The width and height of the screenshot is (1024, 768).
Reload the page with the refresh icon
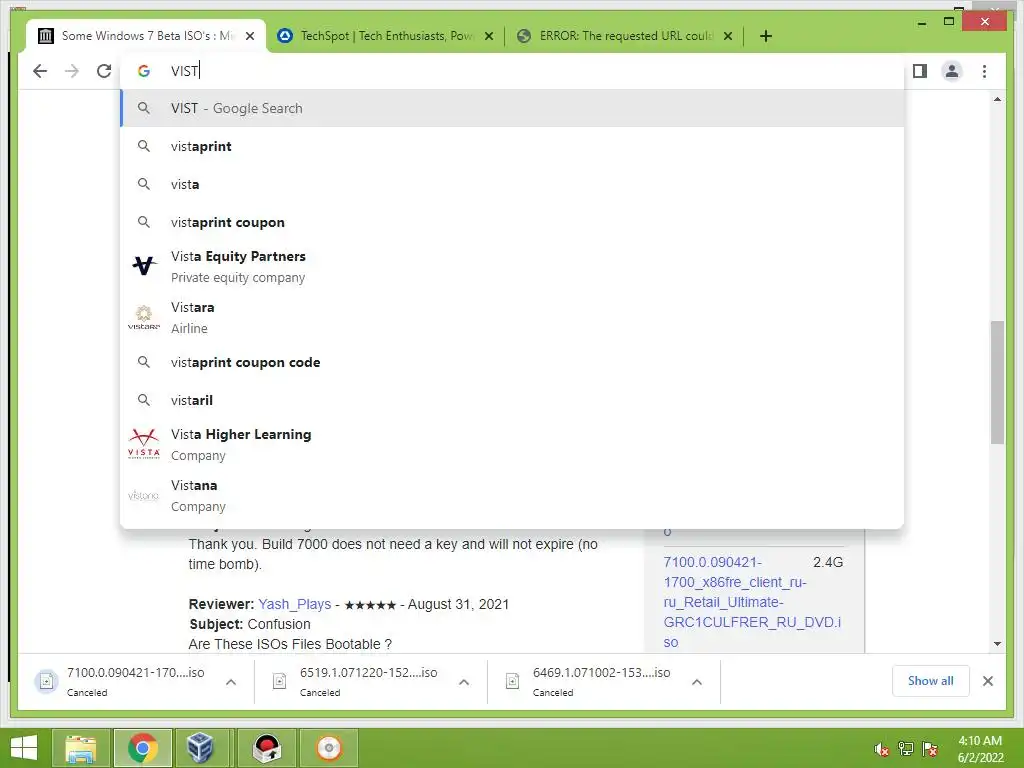[104, 71]
